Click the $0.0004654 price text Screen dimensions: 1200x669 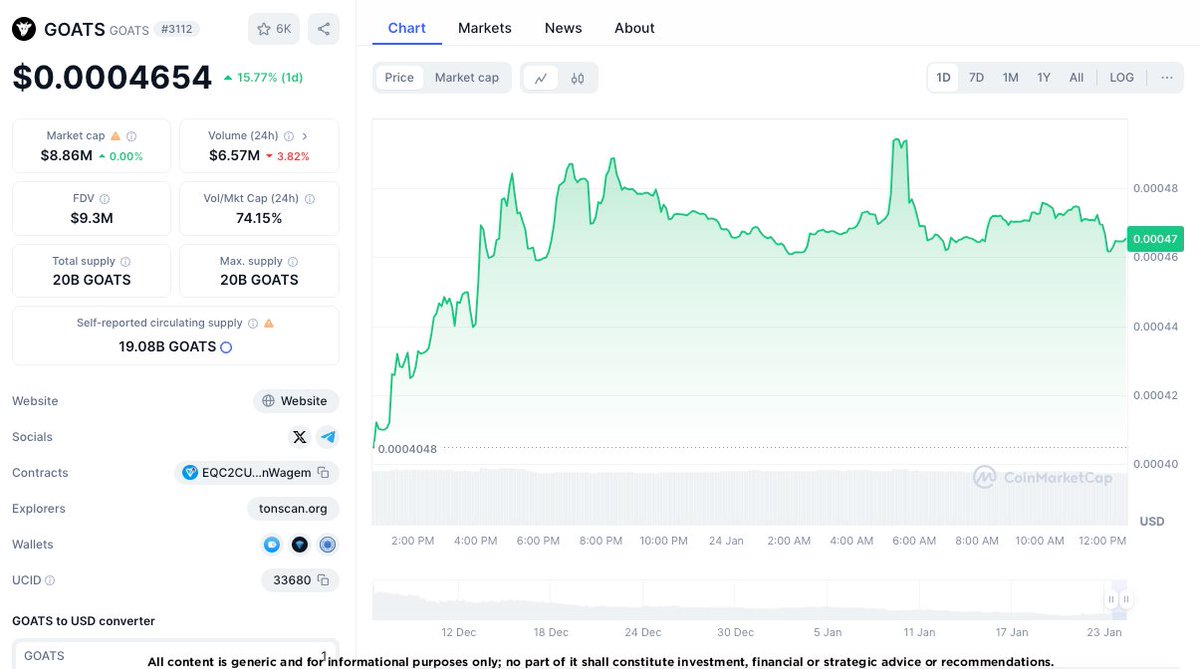click(x=112, y=78)
